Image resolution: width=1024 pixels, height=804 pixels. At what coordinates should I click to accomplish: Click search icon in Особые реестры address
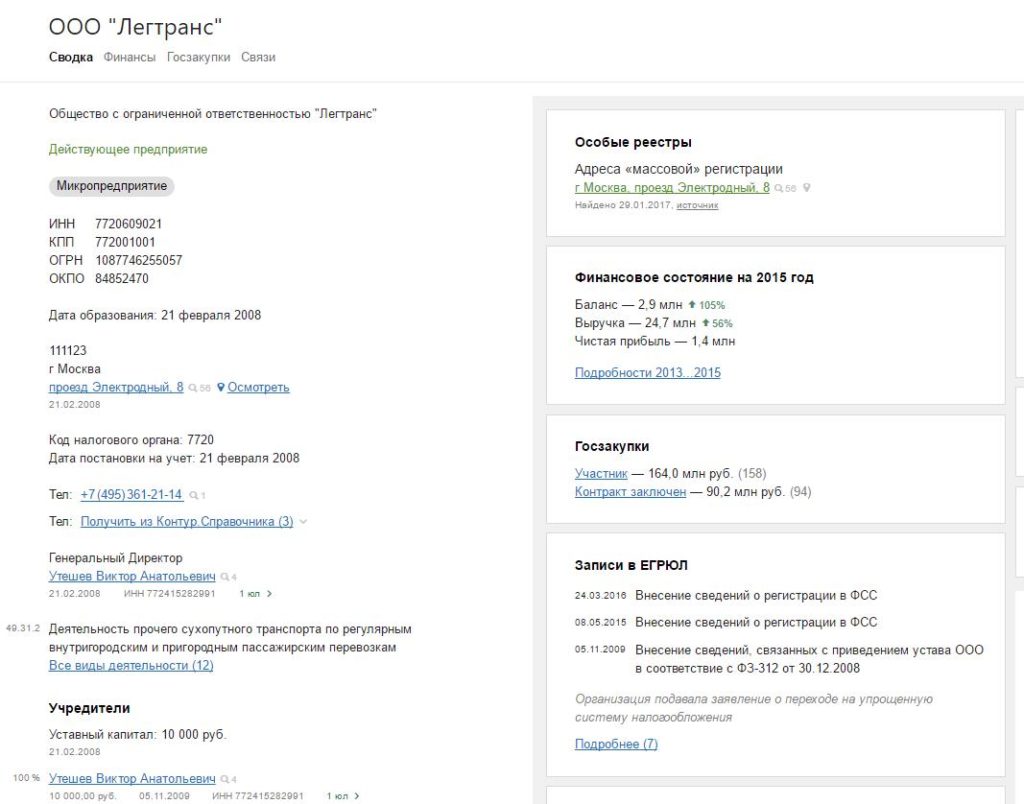point(778,188)
